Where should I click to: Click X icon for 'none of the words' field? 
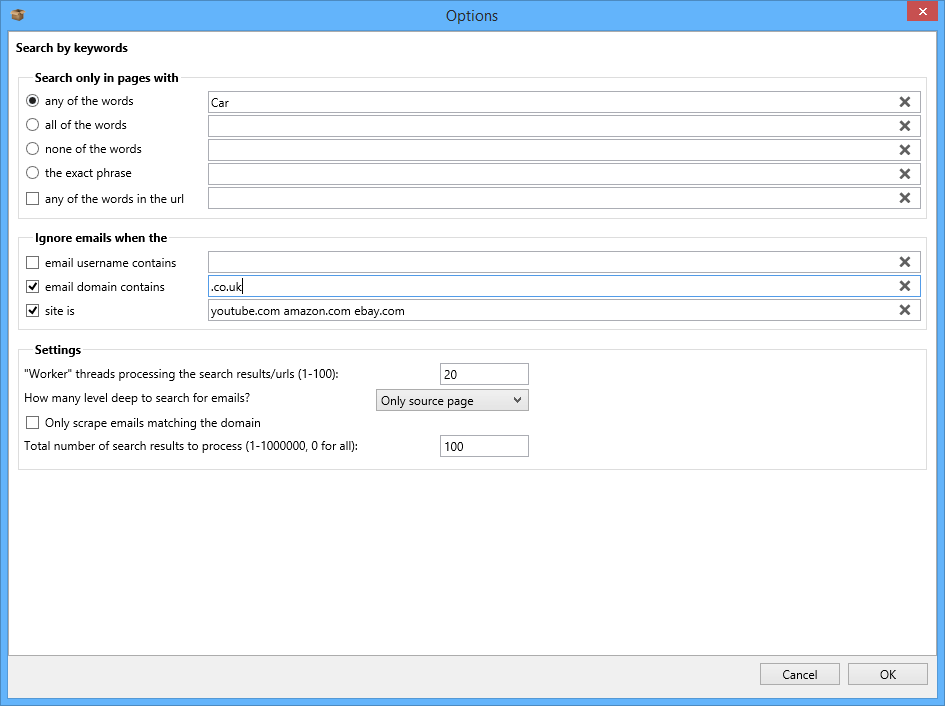pyautogui.click(x=904, y=150)
